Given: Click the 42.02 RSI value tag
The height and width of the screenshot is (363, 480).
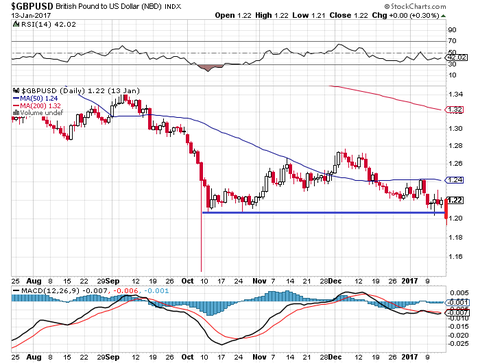Looking at the screenshot, I should coord(457,58).
